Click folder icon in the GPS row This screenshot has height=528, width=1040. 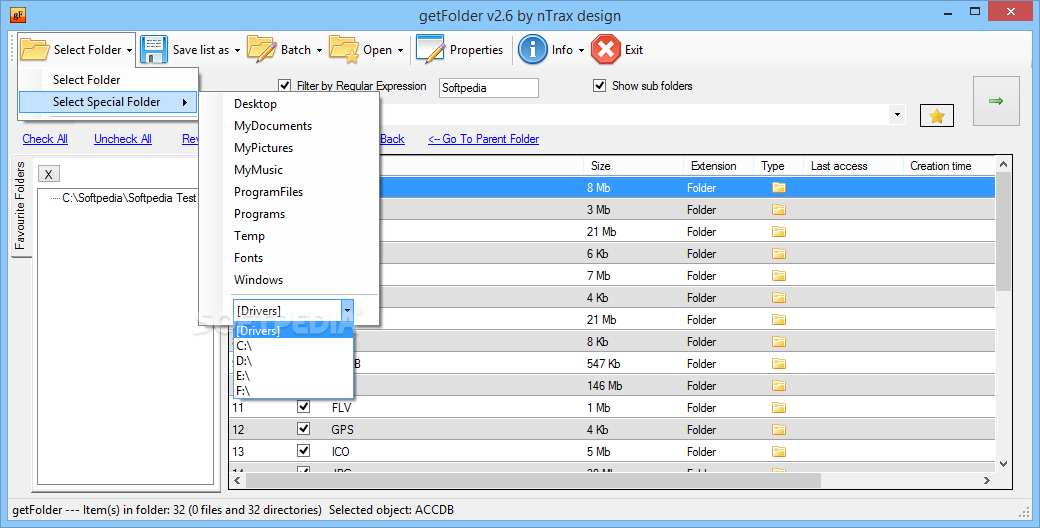tap(779, 429)
